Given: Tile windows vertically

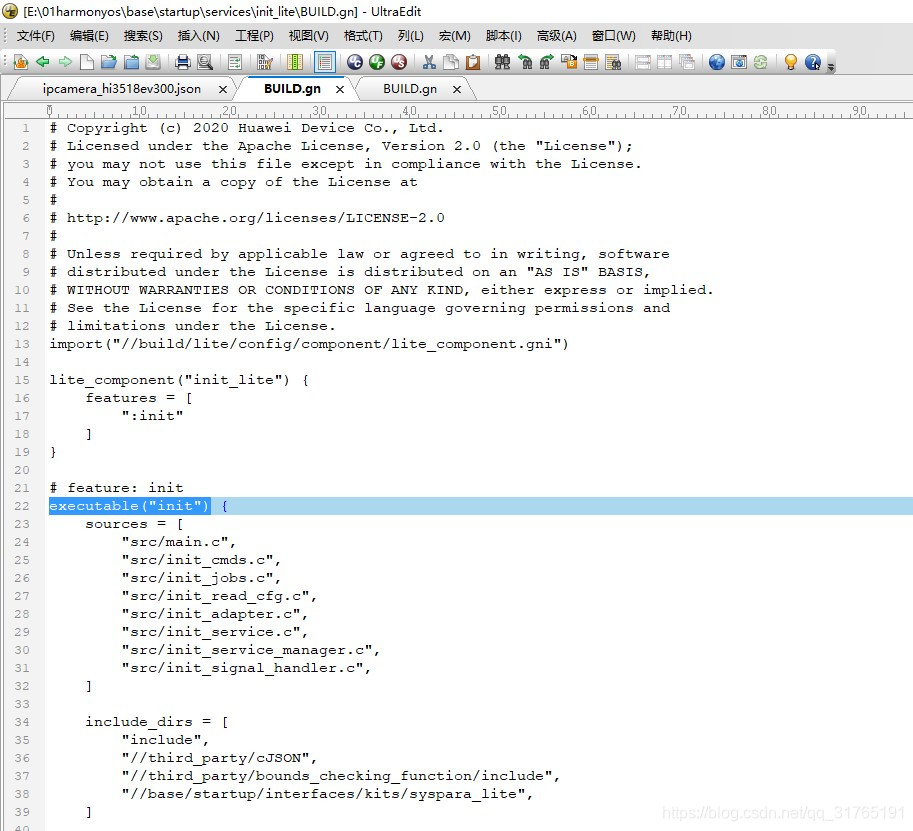Looking at the screenshot, I should (x=664, y=61).
